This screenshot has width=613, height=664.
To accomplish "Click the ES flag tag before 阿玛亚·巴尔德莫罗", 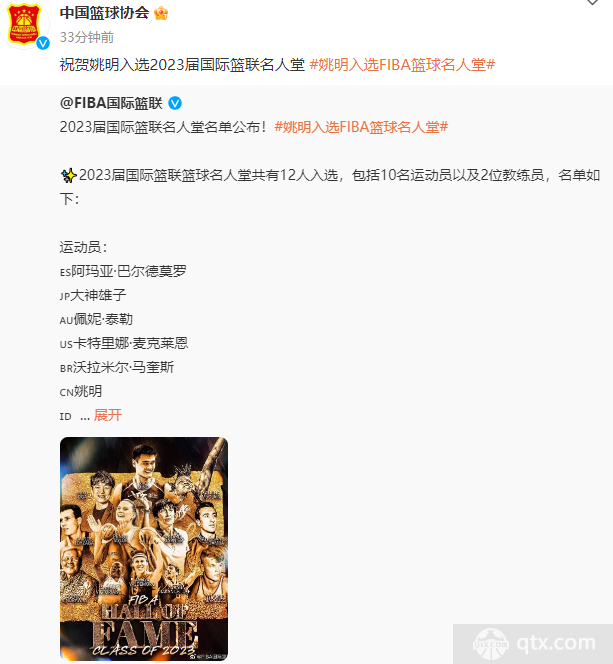I will coord(65,273).
